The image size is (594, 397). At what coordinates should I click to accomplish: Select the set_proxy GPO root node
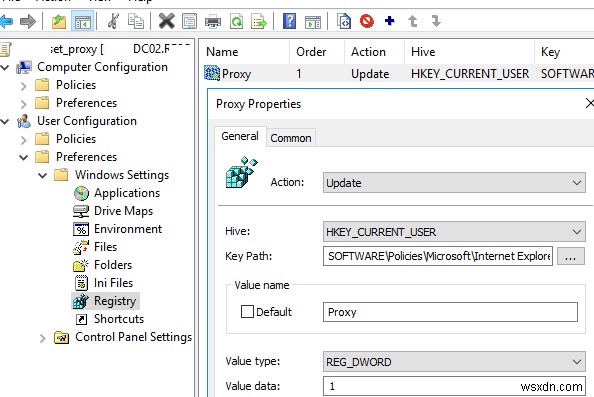[x=95, y=49]
